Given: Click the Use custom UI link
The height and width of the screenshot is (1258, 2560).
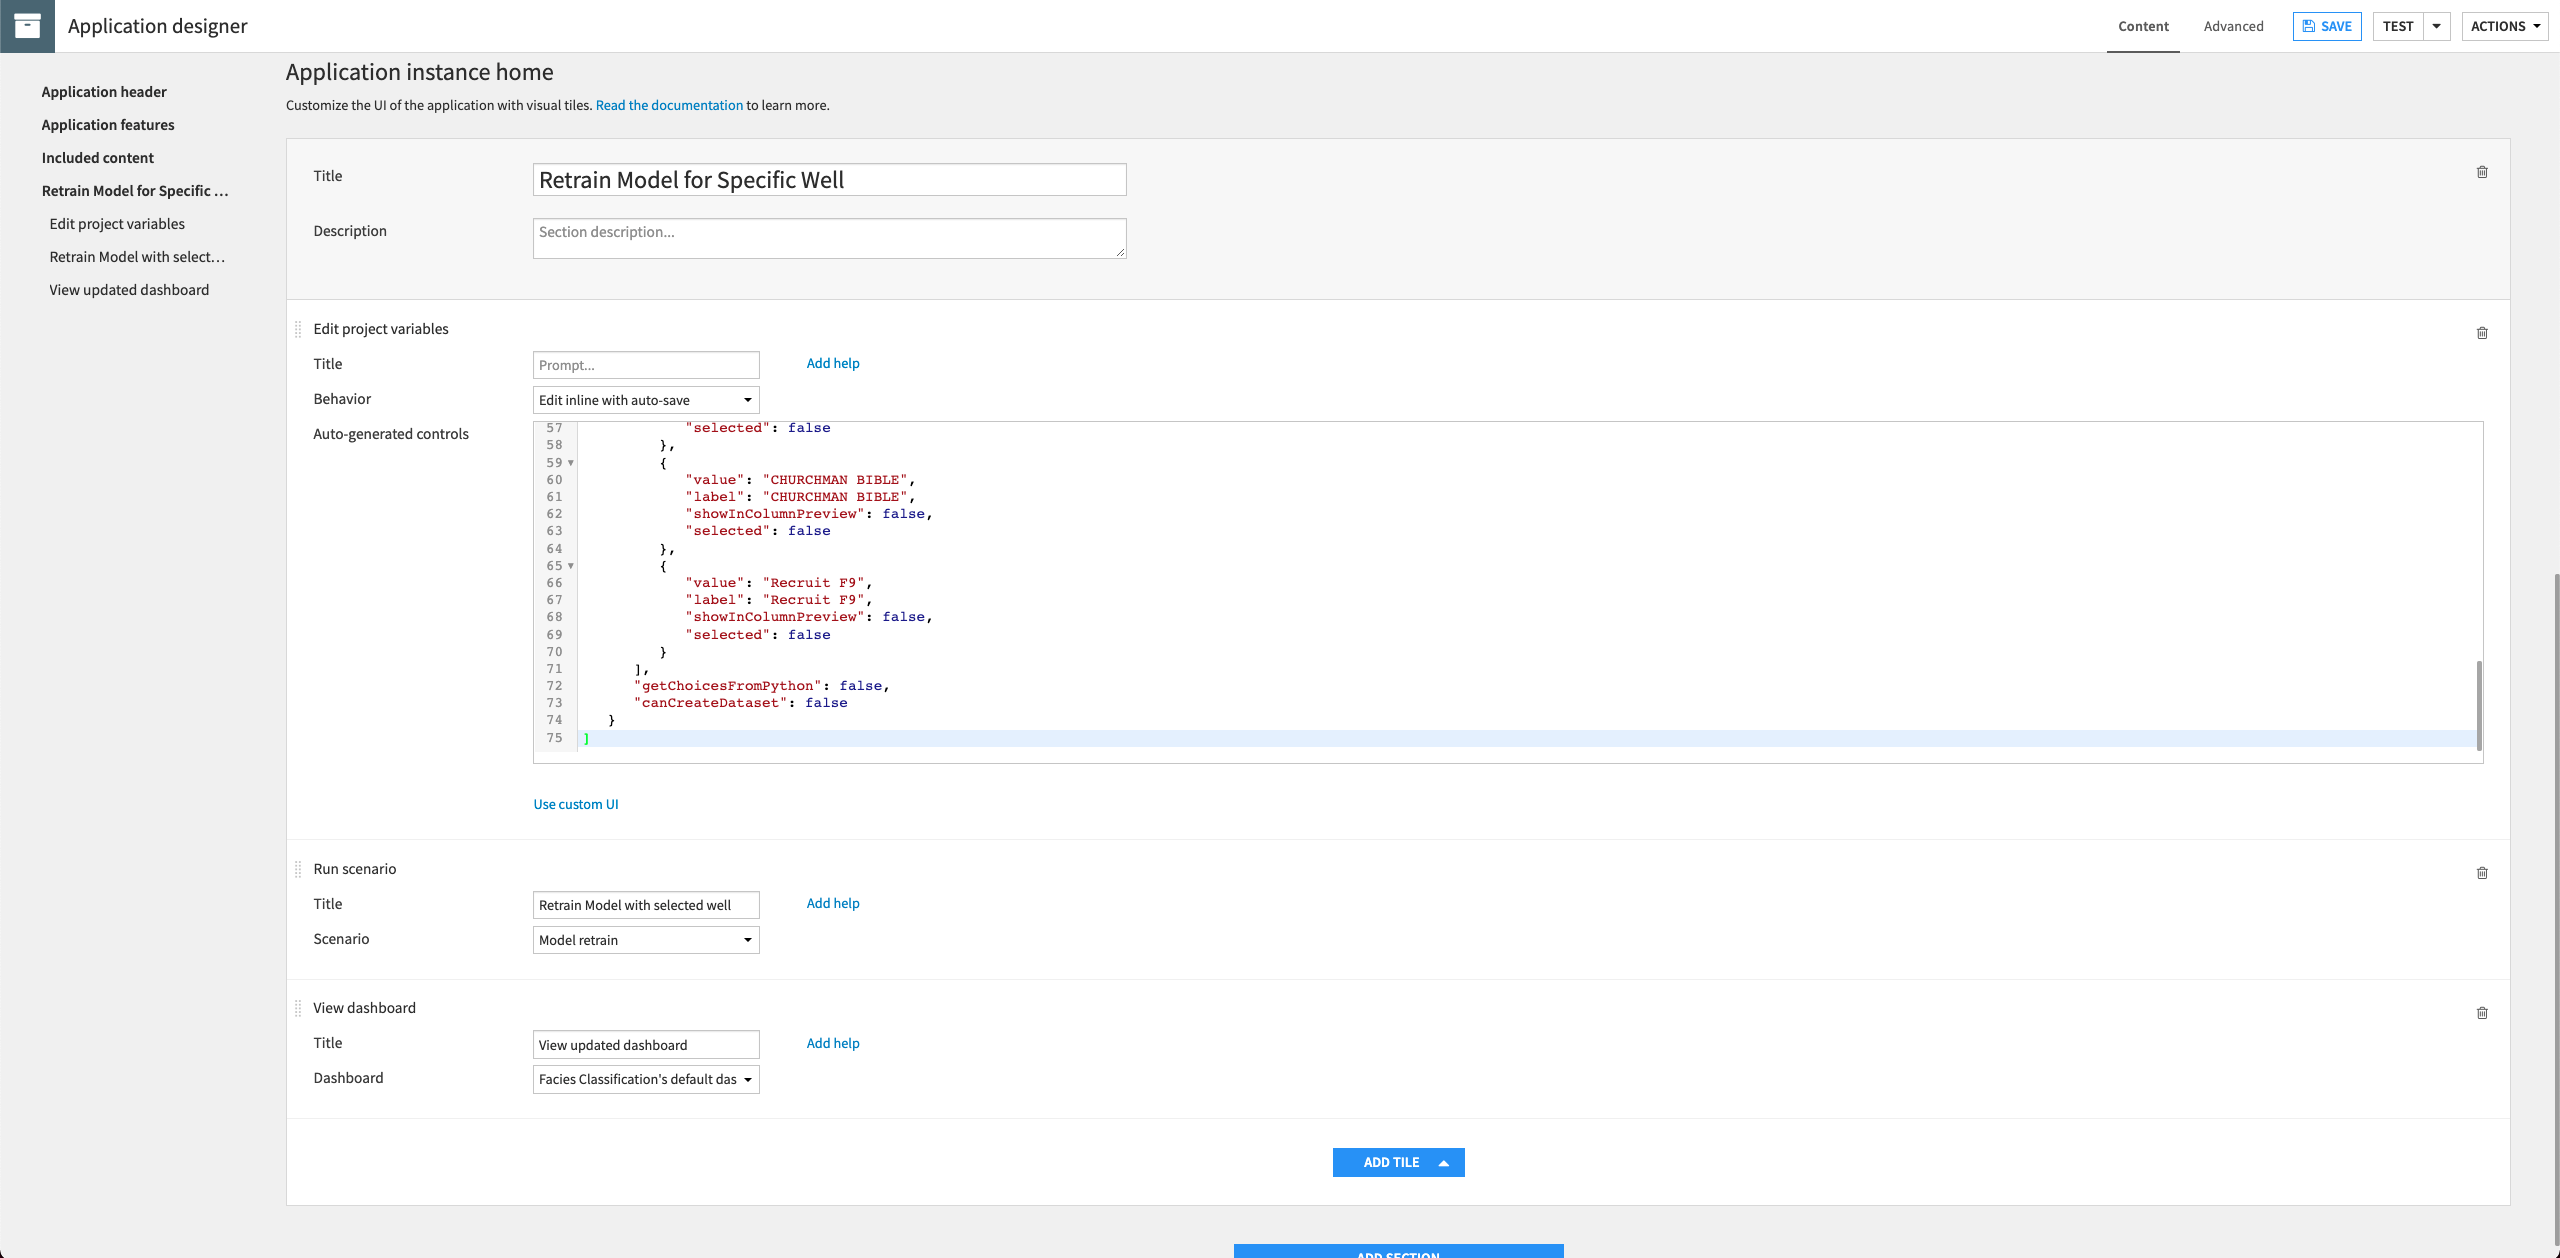Looking at the screenshot, I should (x=575, y=803).
